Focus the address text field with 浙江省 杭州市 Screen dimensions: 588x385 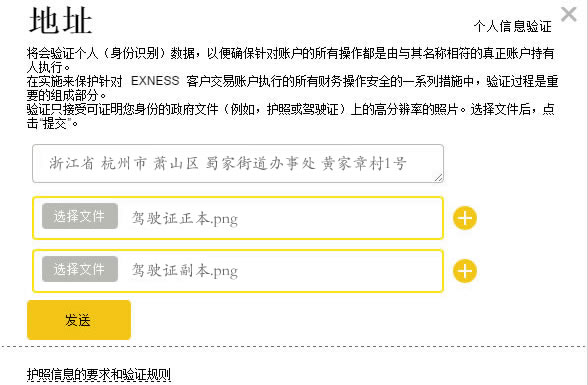point(238,163)
